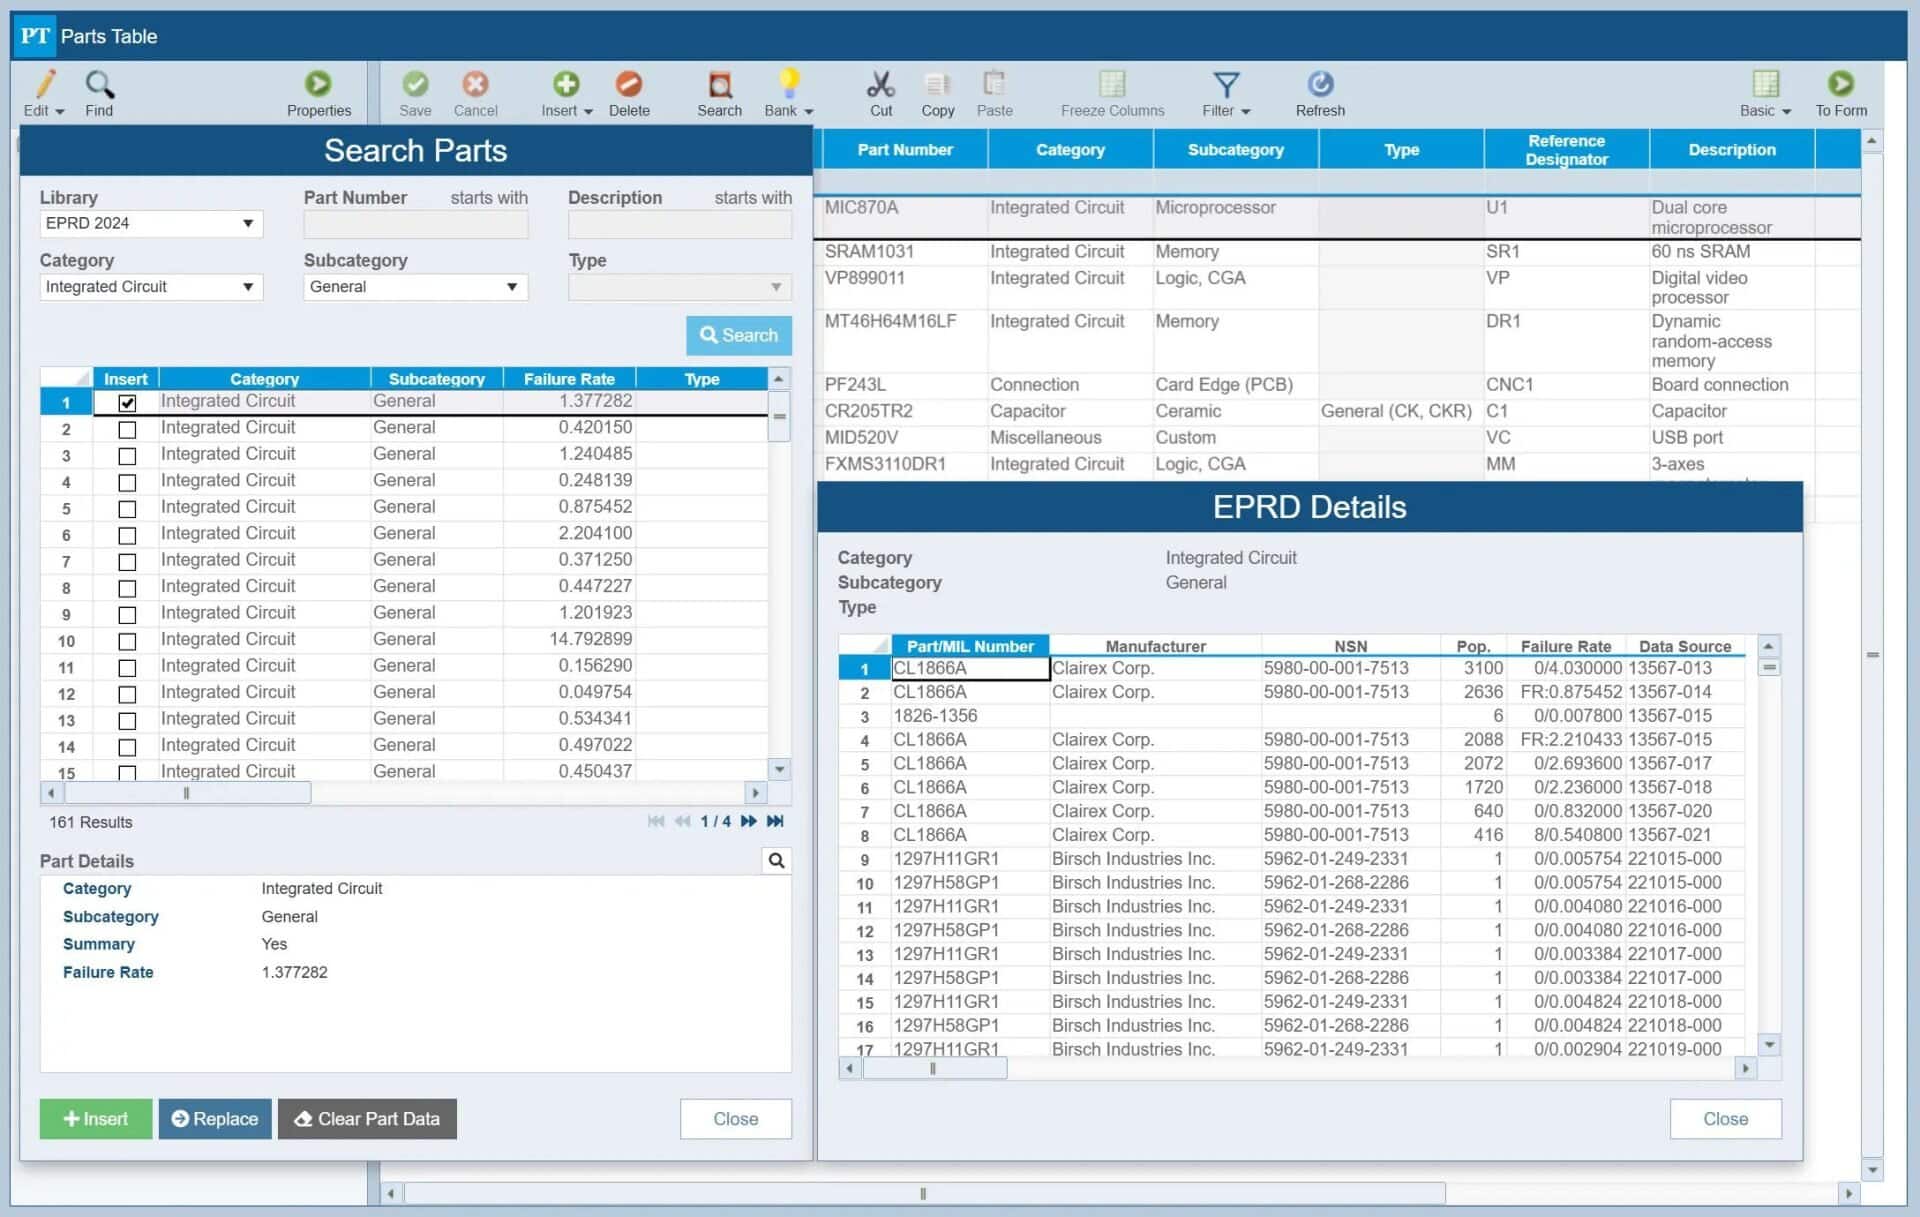Check Insert checkbox for row 5
The image size is (1920, 1217).
127,509
